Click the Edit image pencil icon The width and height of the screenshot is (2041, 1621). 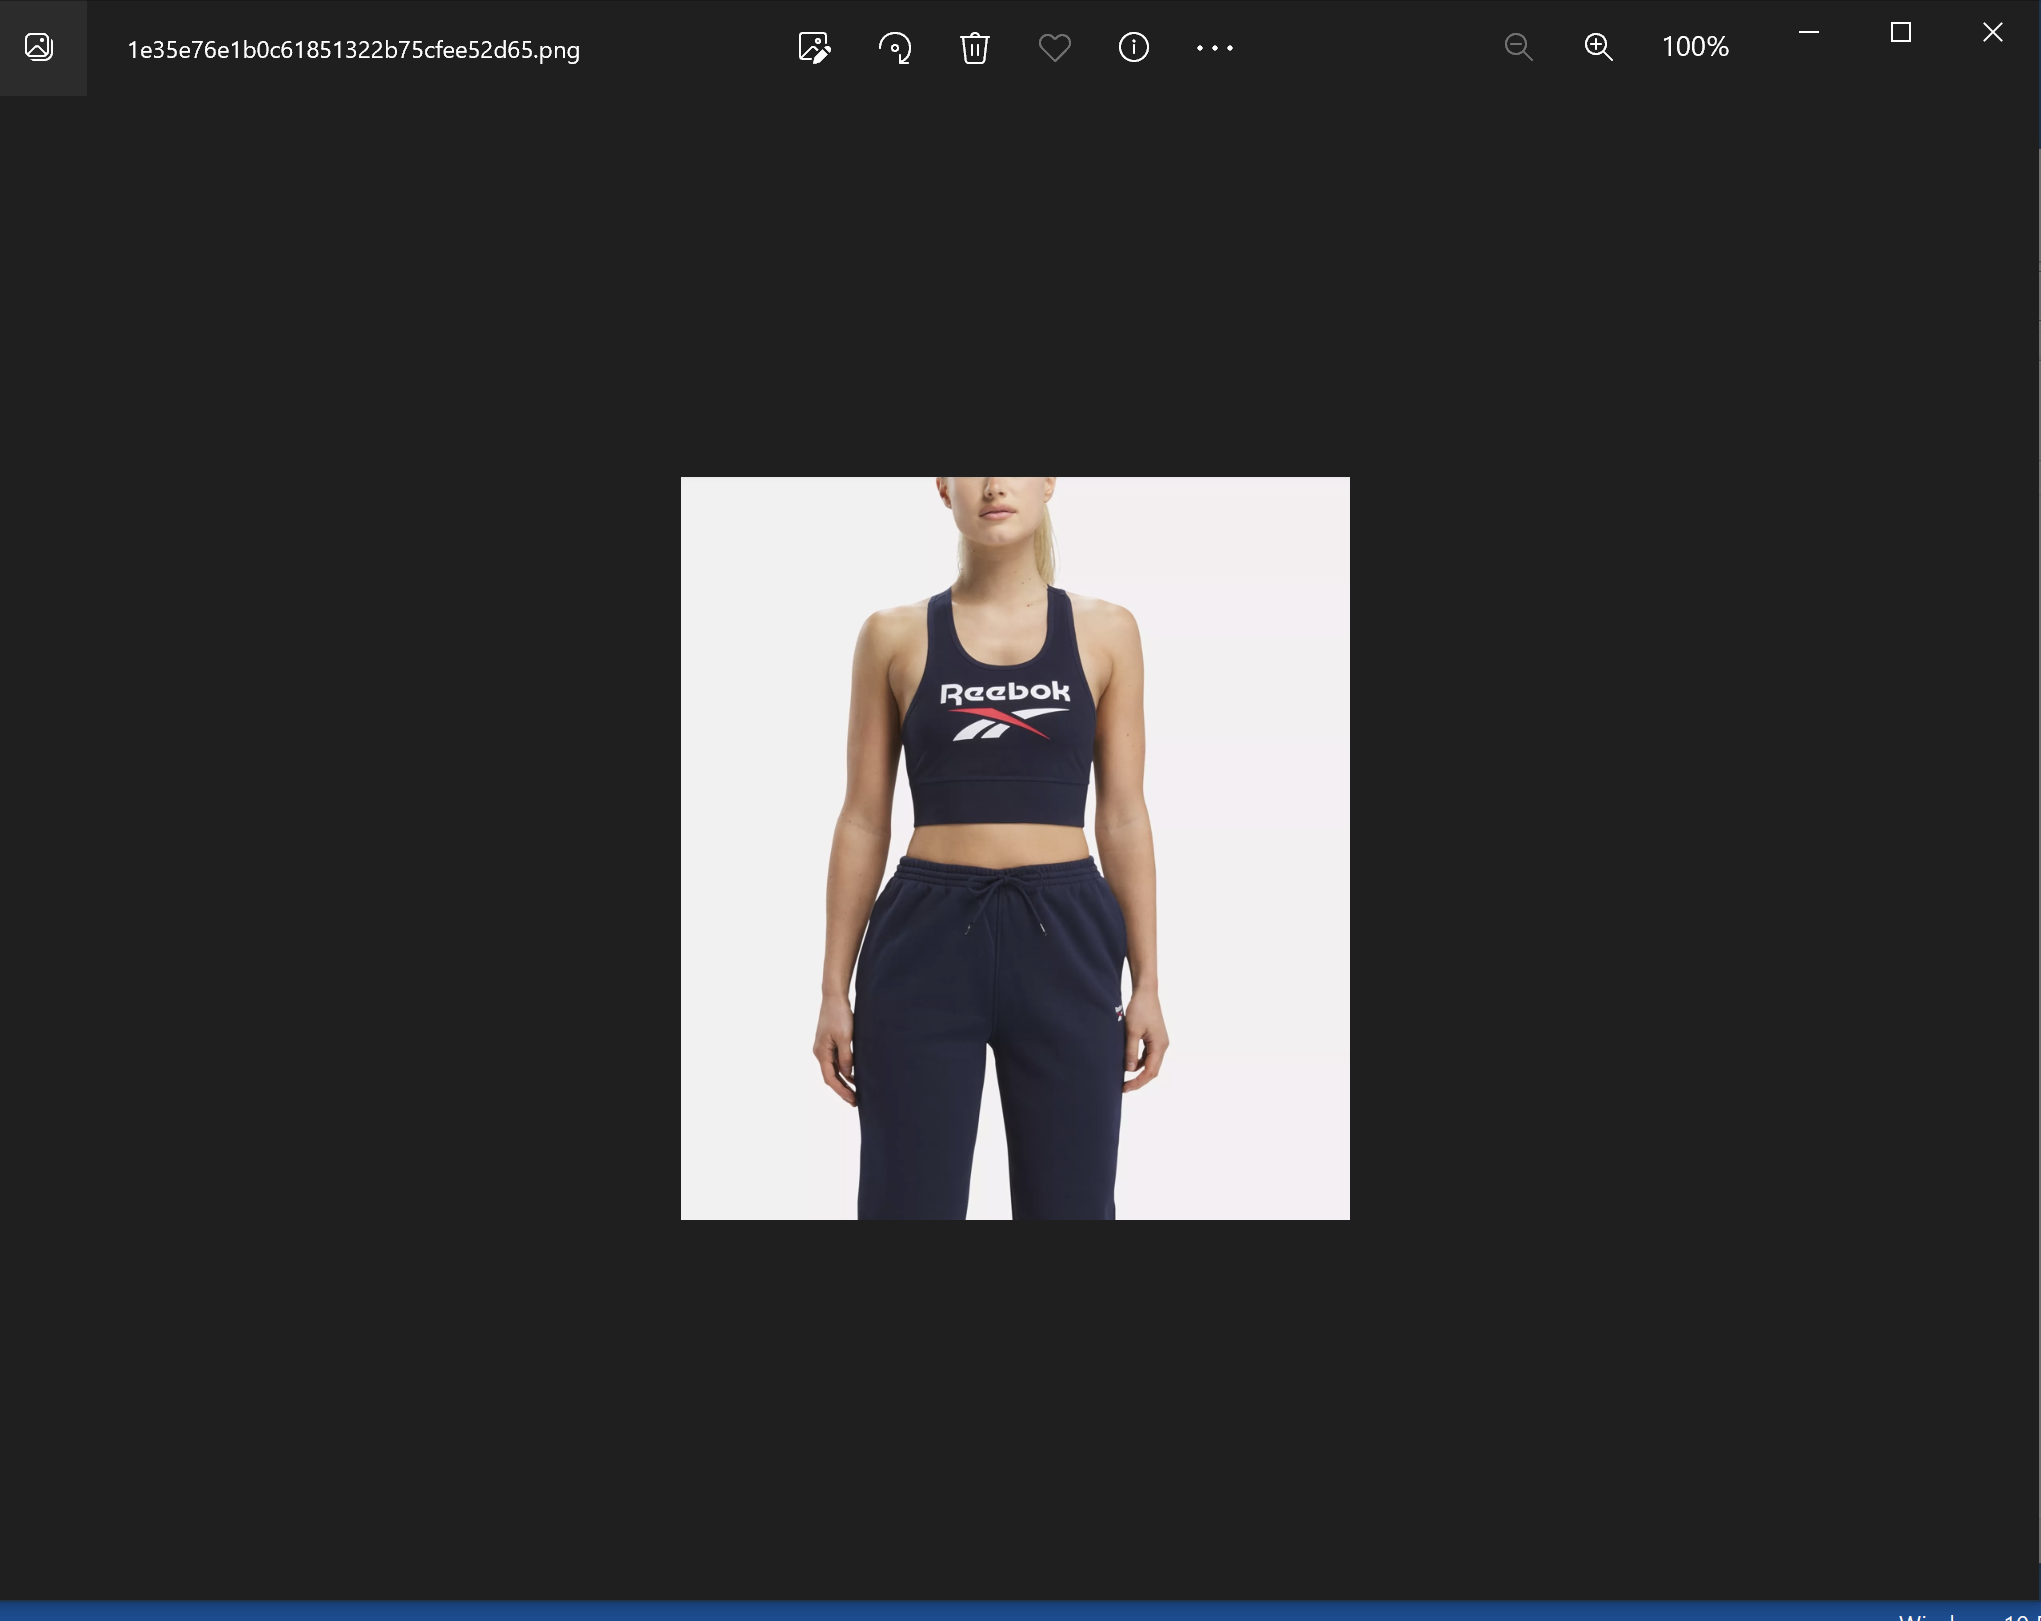click(x=814, y=47)
